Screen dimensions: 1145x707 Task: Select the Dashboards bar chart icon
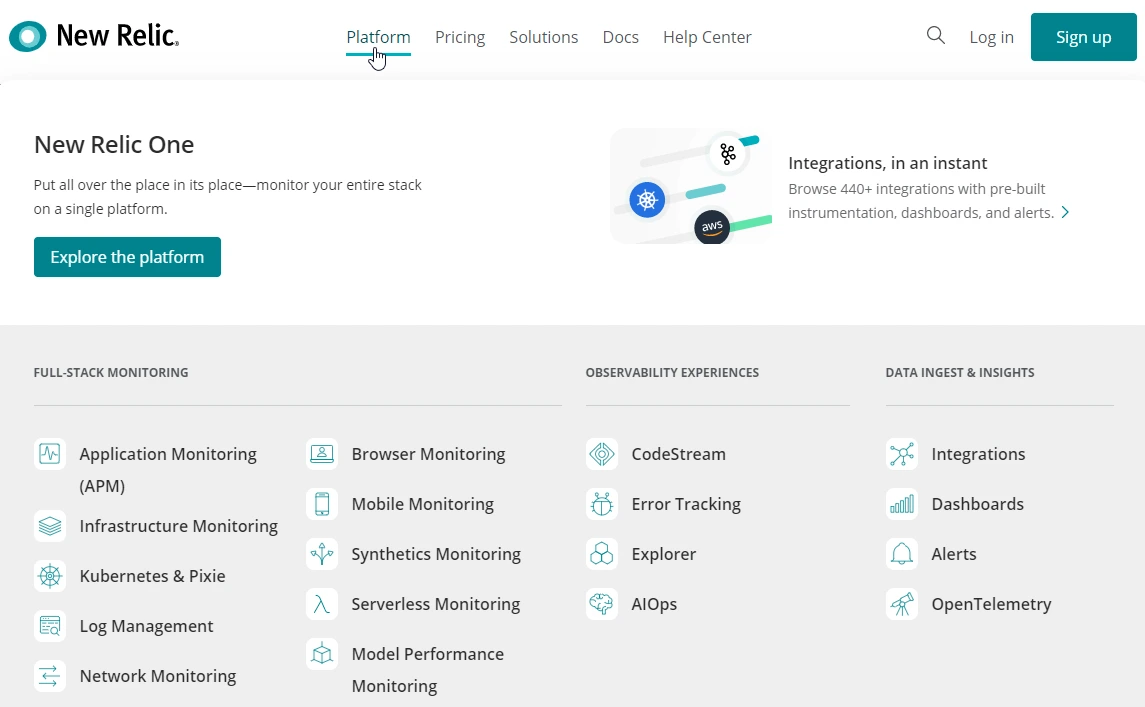901,504
